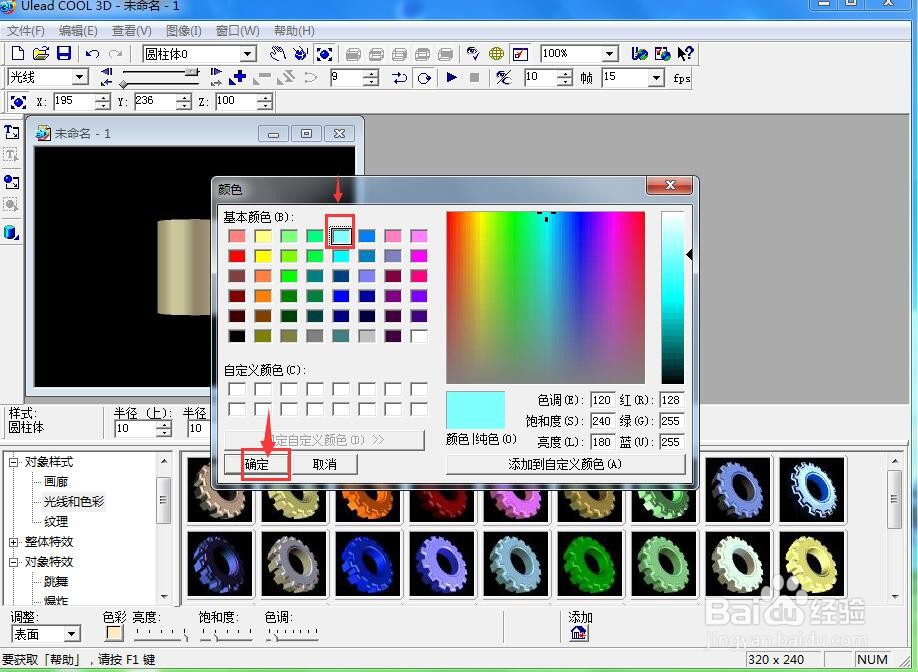The height and width of the screenshot is (672, 918).
Task: Pick the white basic color swatch
Action: pyautogui.click(x=419, y=336)
